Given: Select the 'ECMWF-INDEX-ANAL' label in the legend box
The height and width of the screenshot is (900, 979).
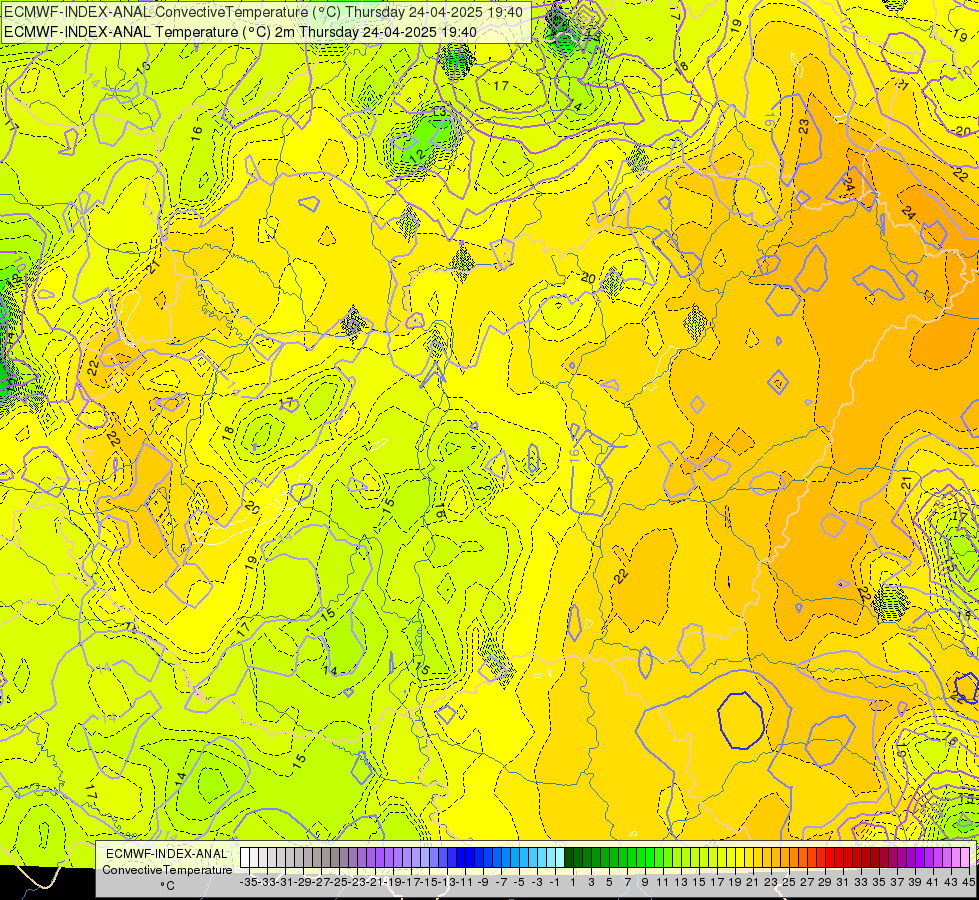Looking at the screenshot, I should pos(166,854).
